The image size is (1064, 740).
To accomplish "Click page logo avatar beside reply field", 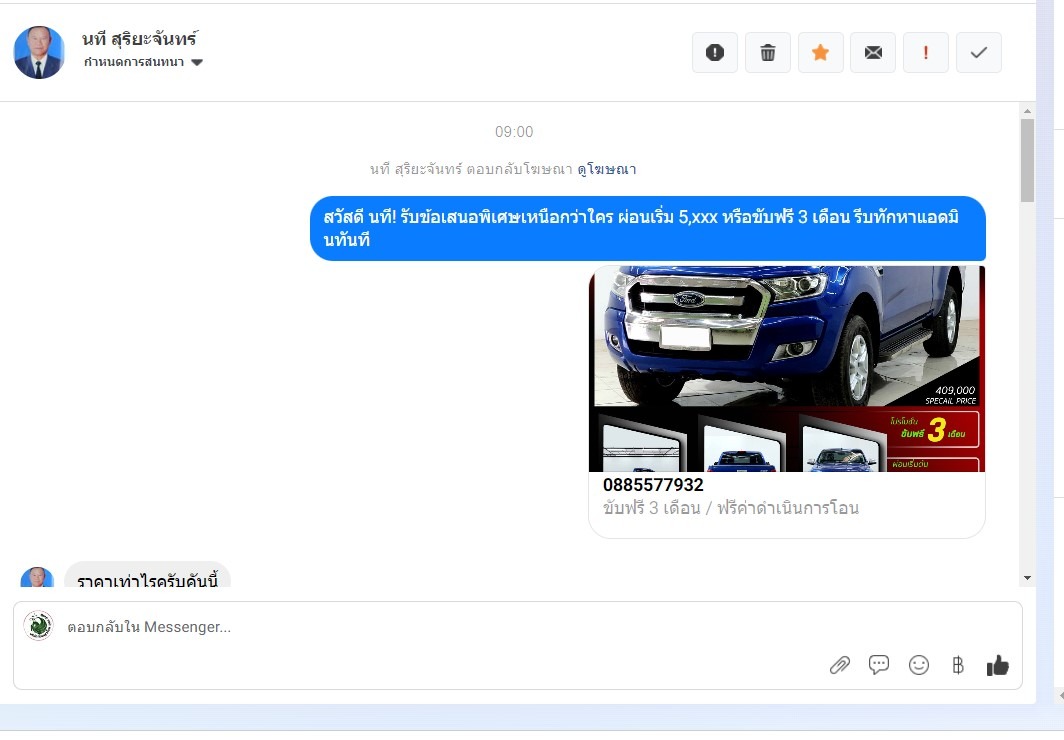I will click(39, 625).
